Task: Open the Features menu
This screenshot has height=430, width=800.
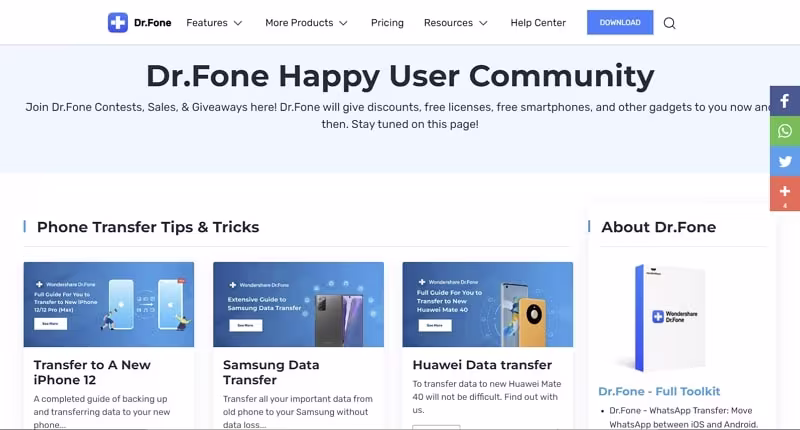Action: [x=207, y=22]
